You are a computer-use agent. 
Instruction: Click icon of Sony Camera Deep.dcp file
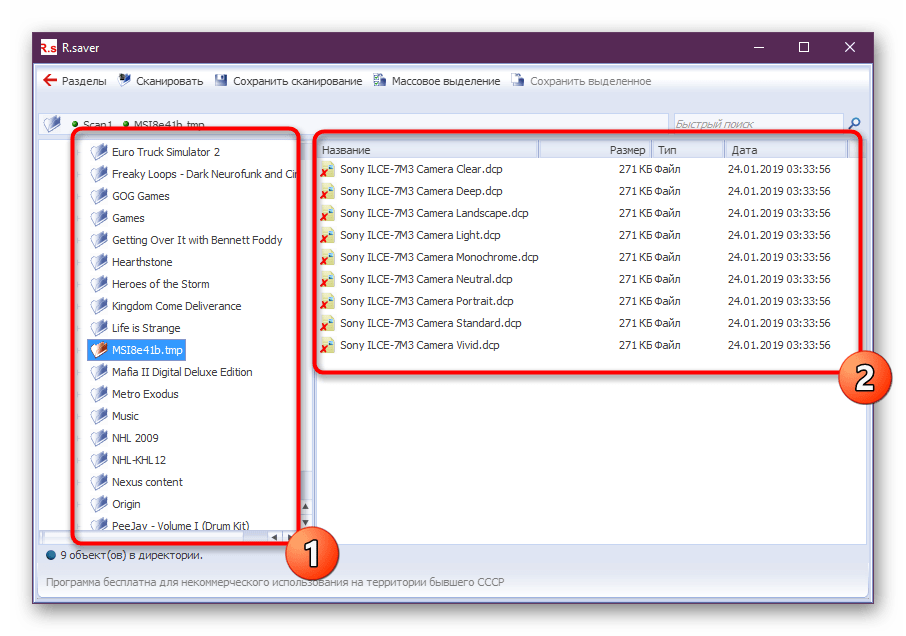(x=328, y=191)
